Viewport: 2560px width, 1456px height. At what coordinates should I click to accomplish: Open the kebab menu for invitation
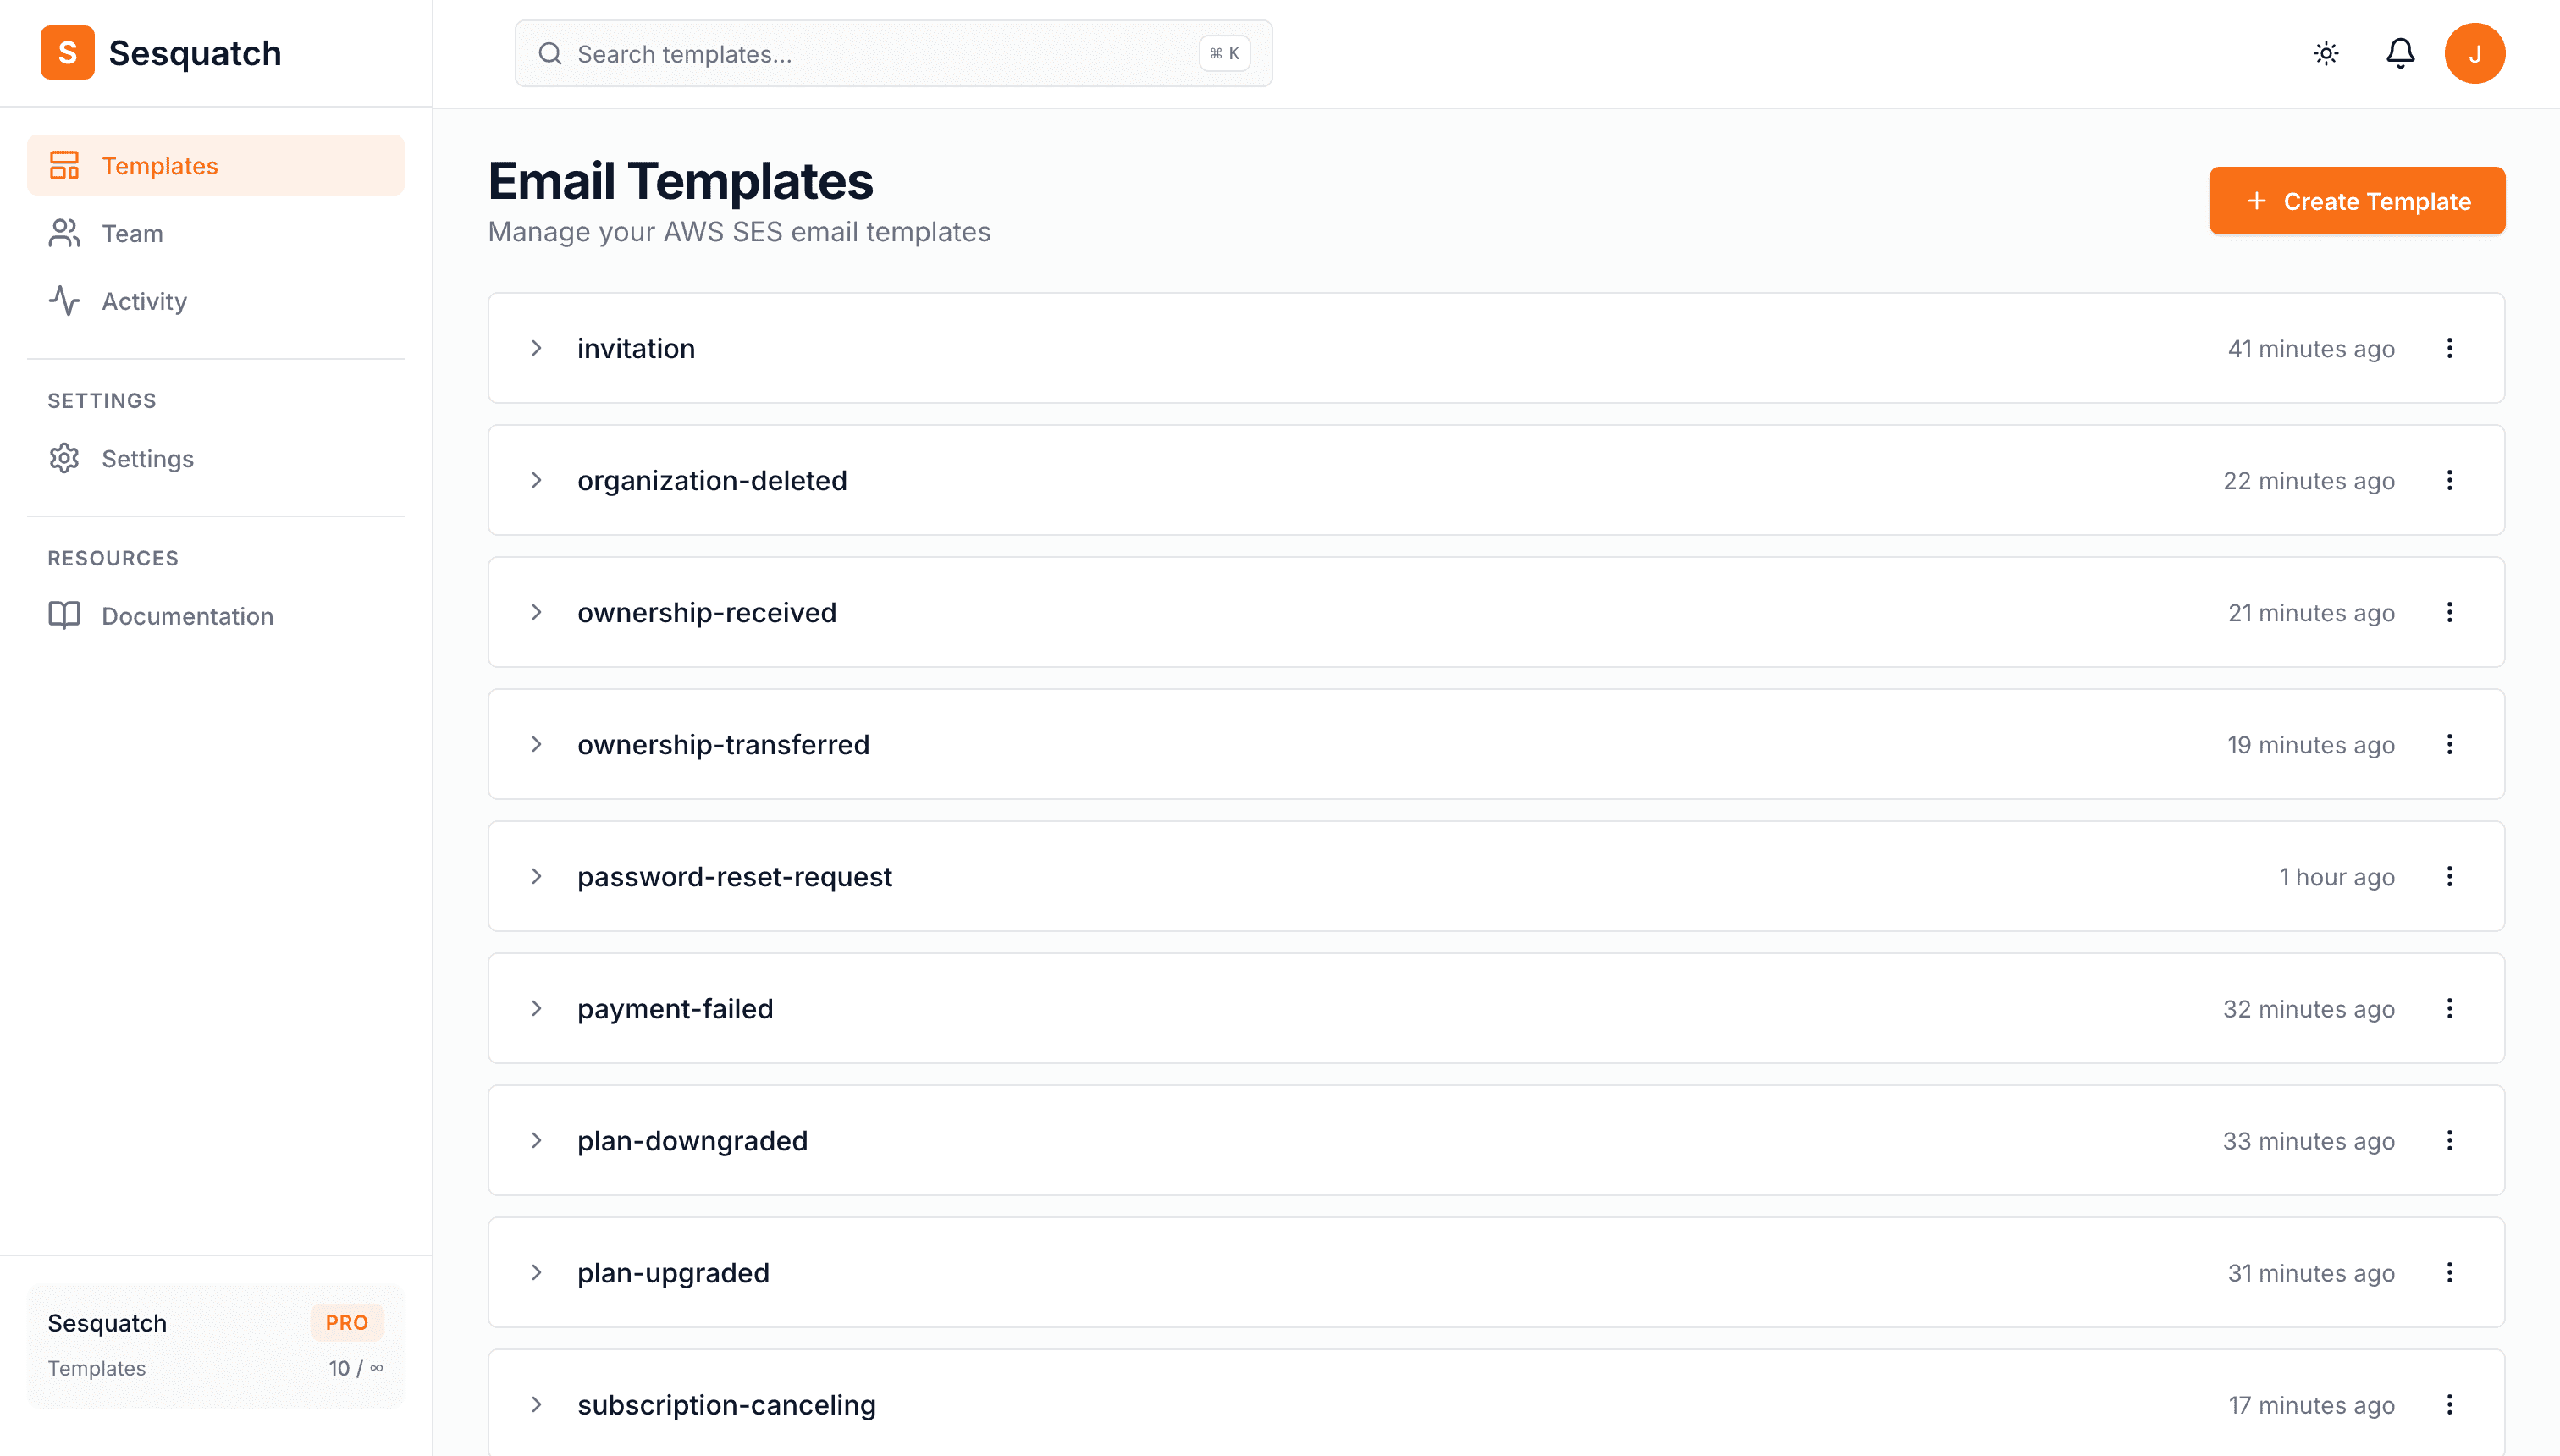2451,348
